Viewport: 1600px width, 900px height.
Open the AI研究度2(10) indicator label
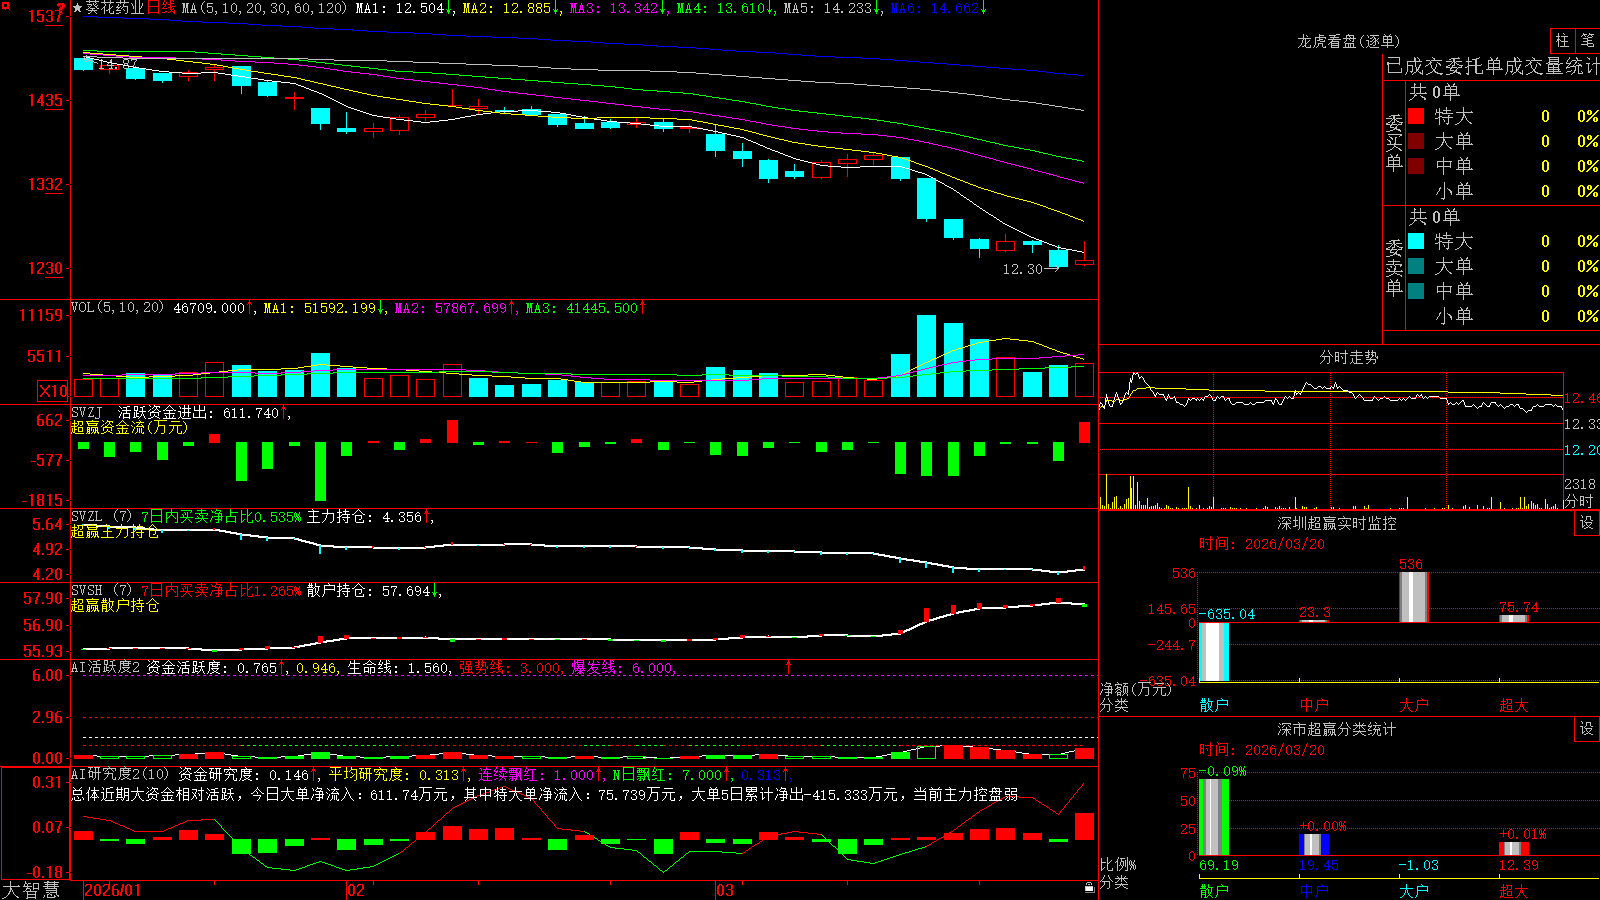click(120, 775)
